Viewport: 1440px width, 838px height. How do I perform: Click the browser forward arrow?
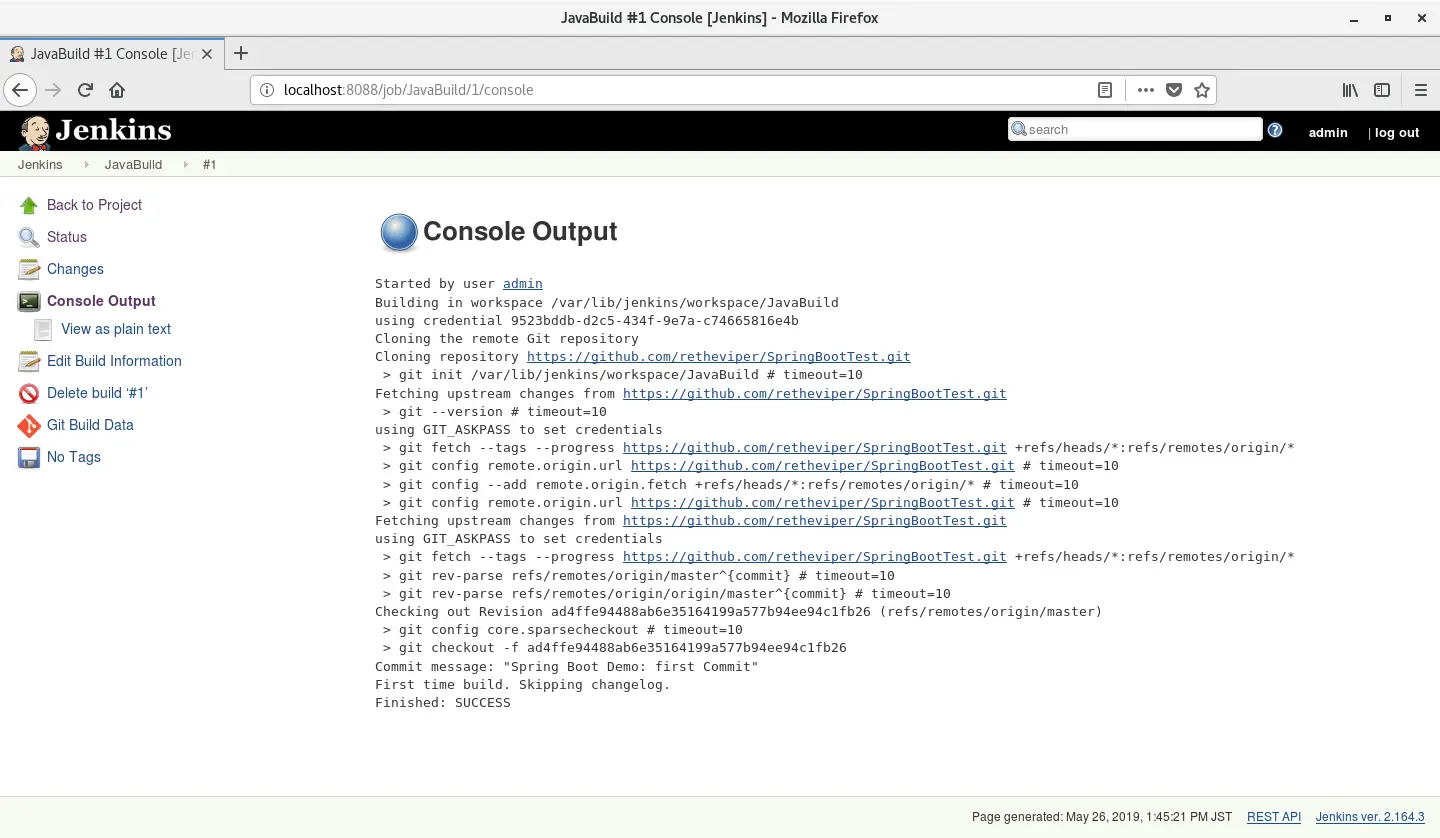click(53, 90)
